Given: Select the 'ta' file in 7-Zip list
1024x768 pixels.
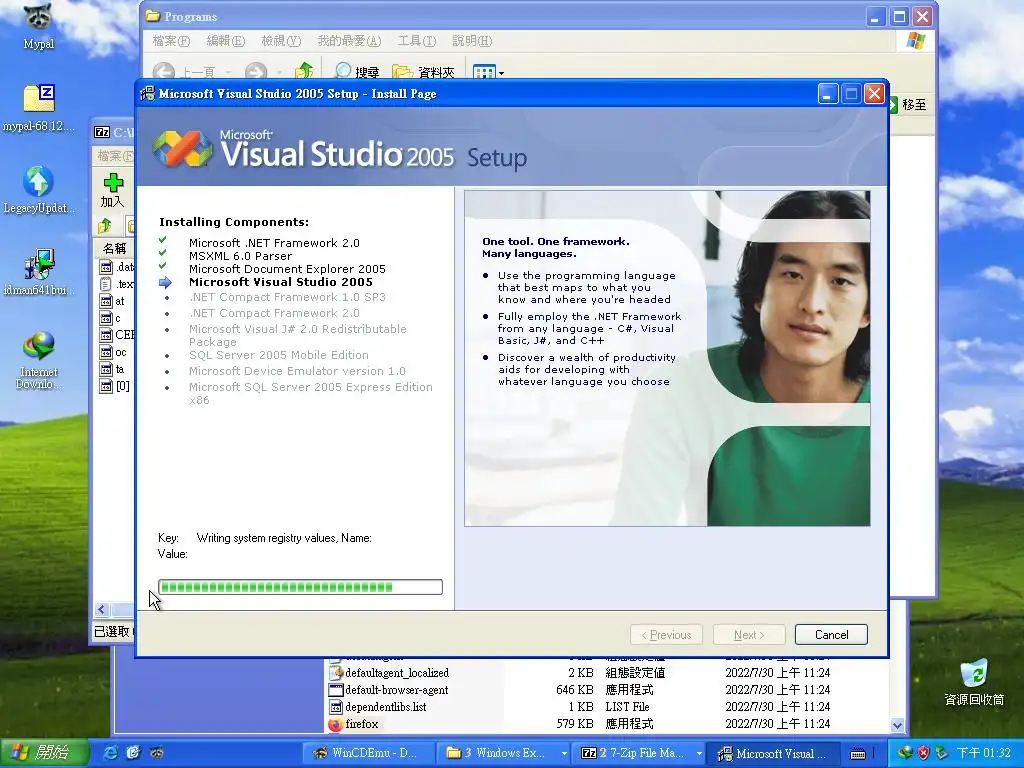Looking at the screenshot, I should coord(112,368).
